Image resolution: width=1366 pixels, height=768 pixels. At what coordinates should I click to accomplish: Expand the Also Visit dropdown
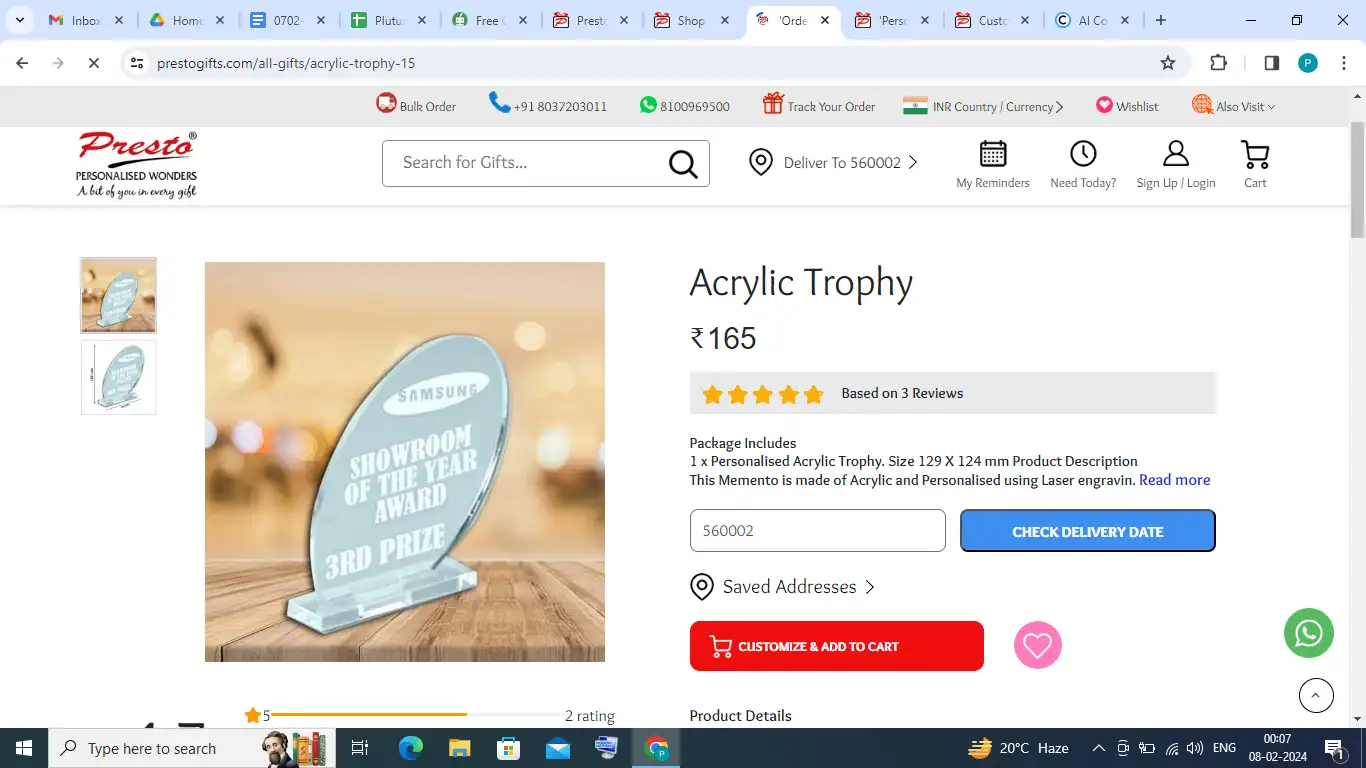[x=1233, y=105]
